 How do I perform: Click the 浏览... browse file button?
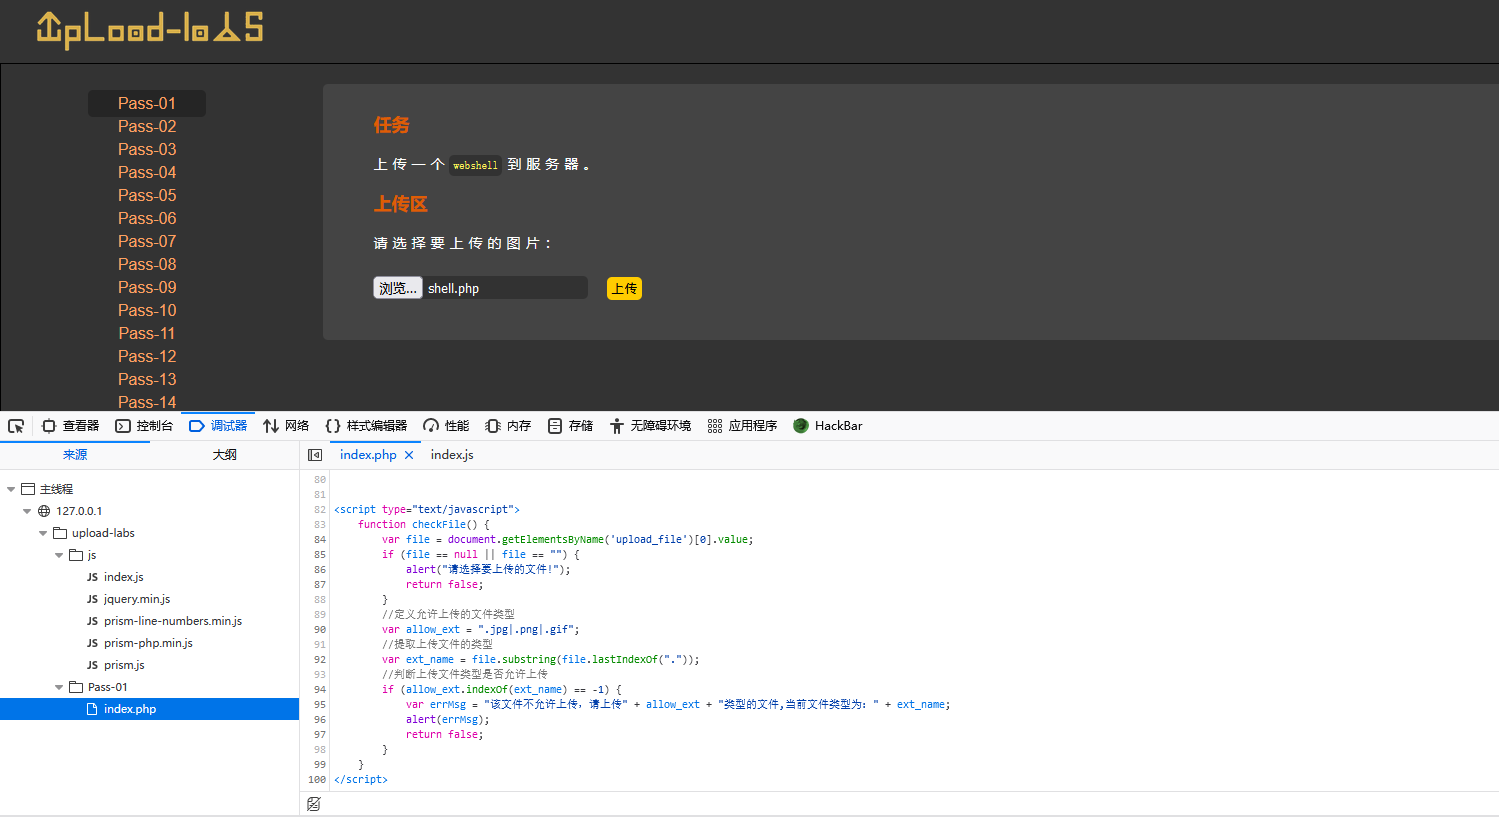(x=398, y=288)
